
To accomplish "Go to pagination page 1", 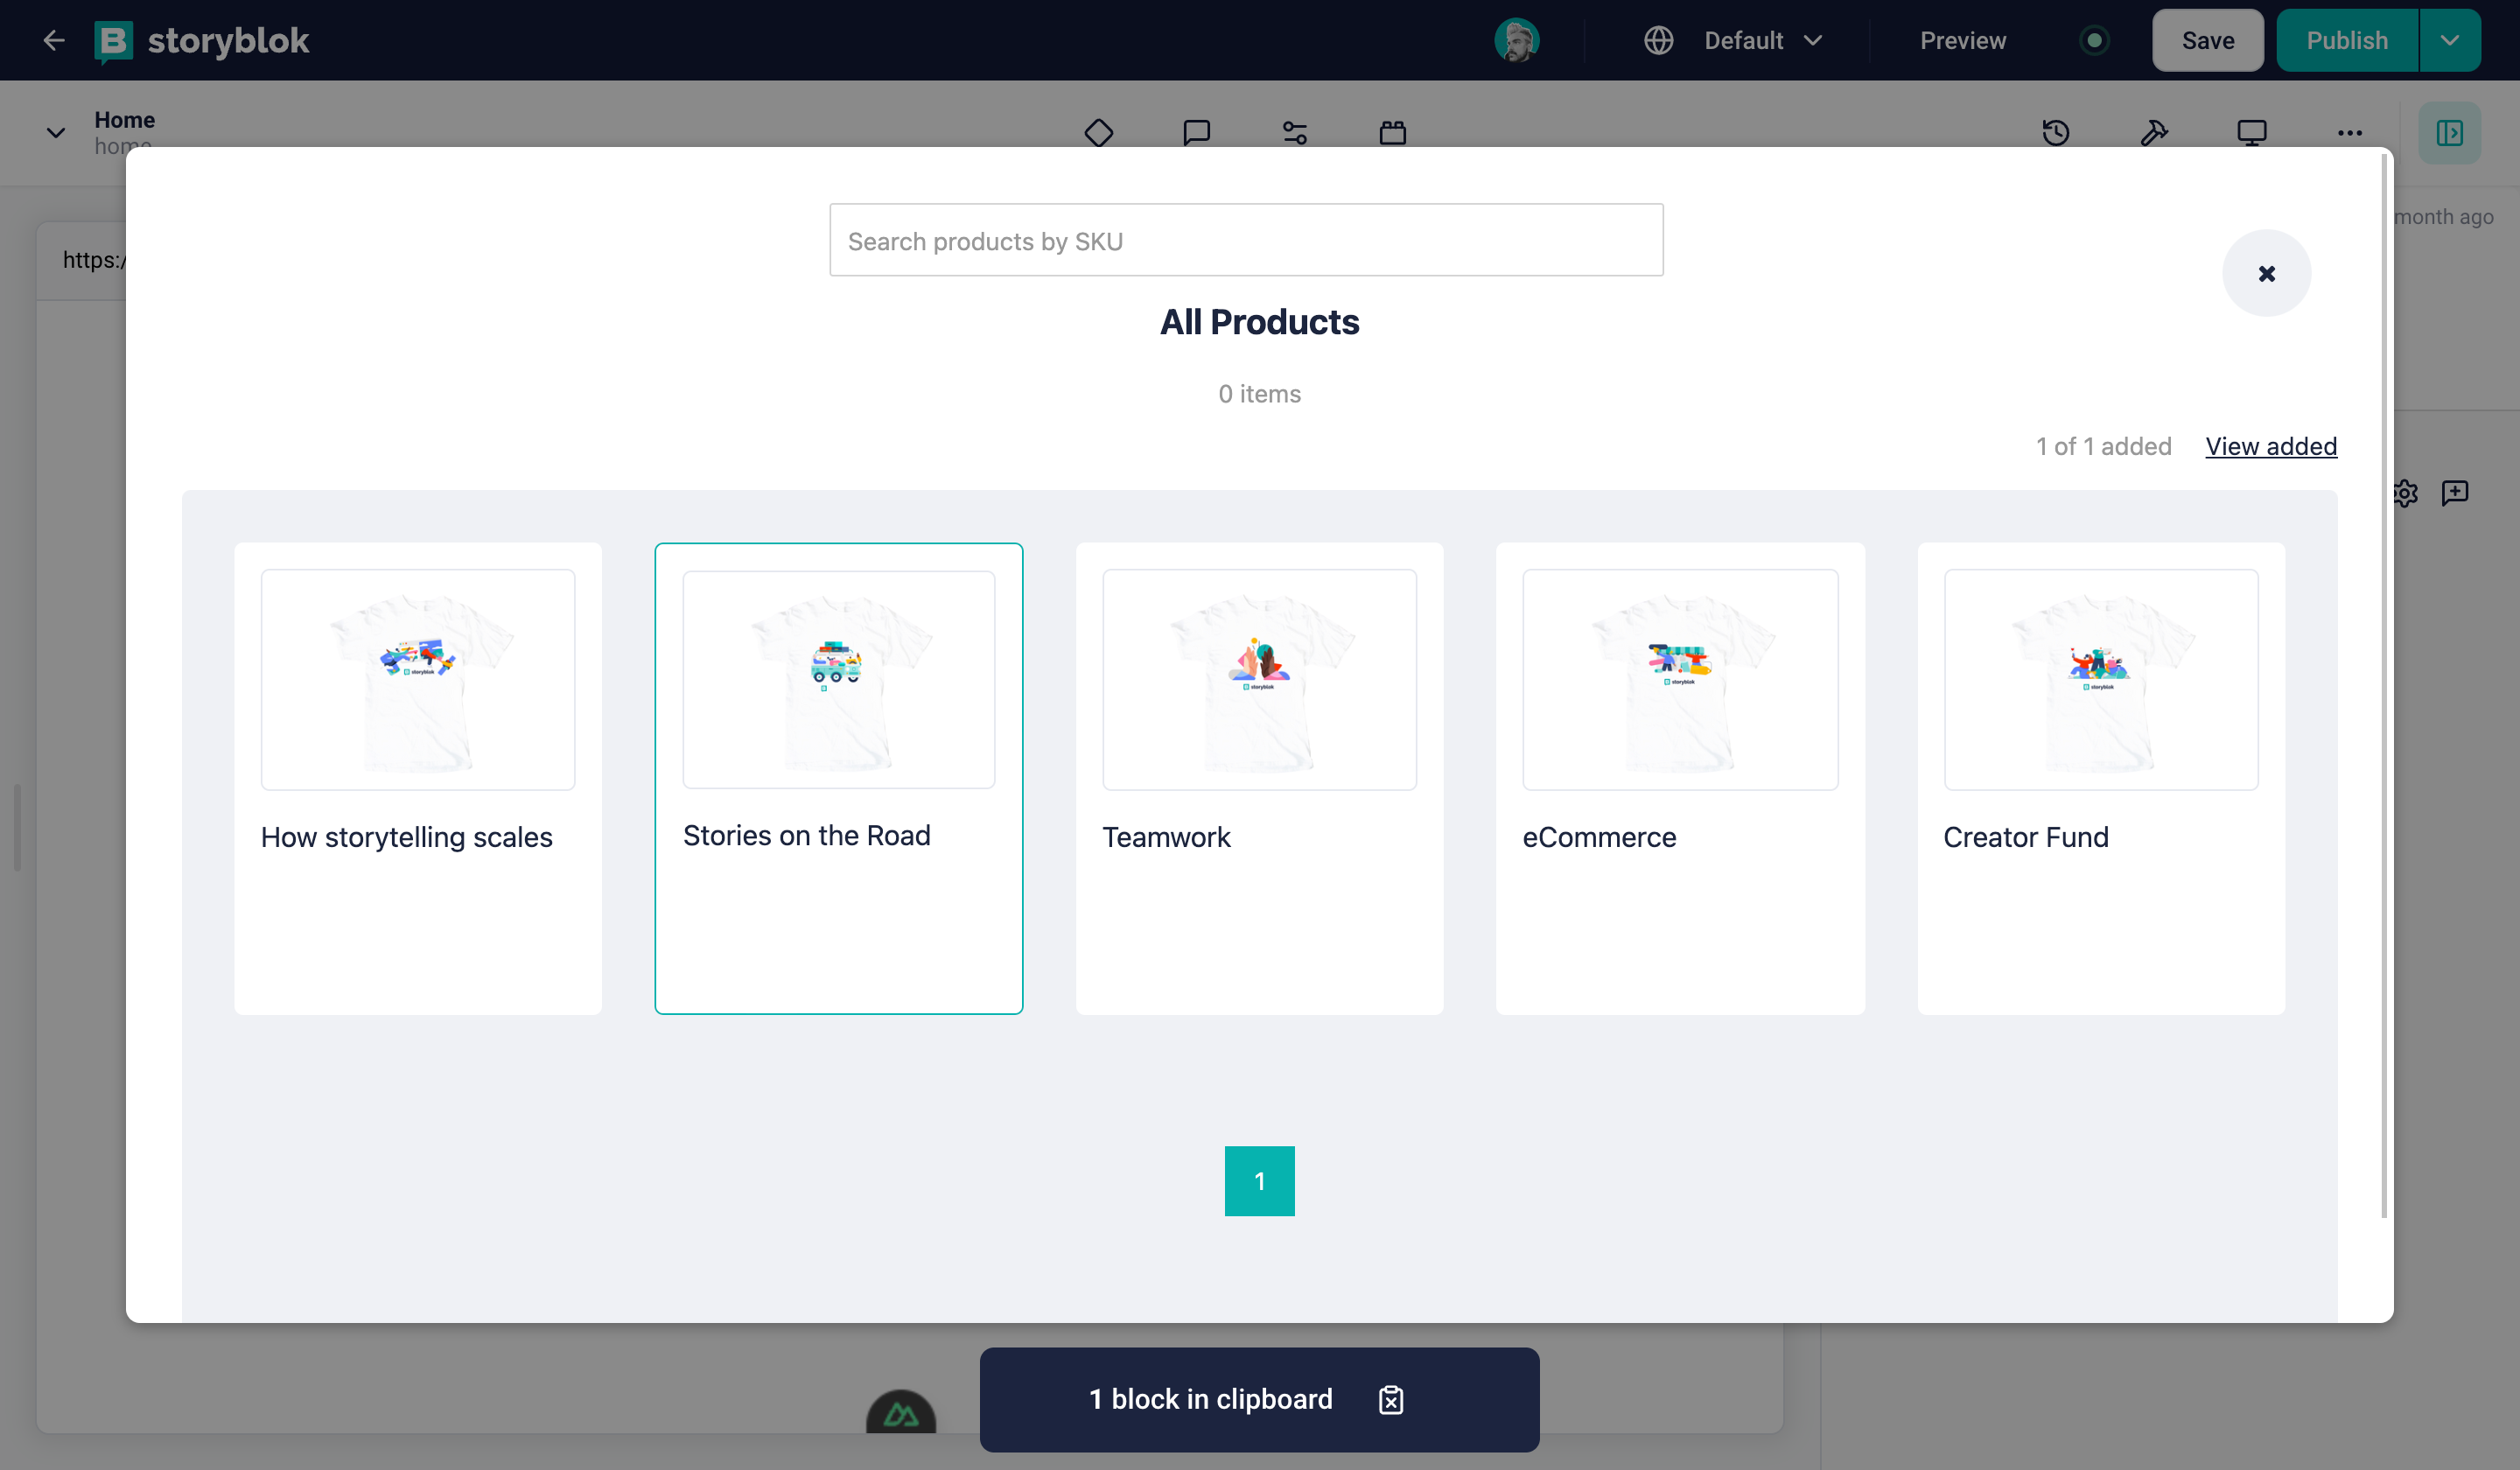I will tap(1259, 1181).
